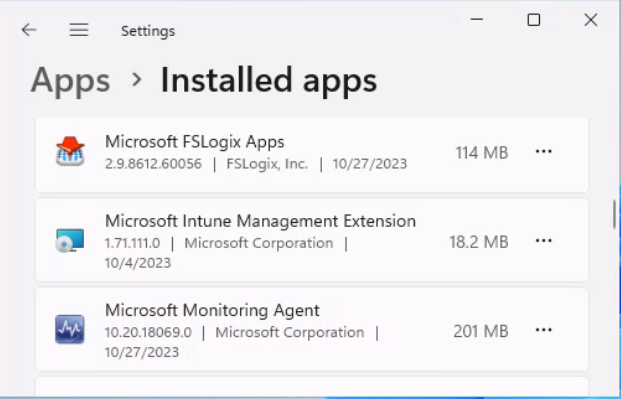Maximize the Settings window
Screen dimensions: 621x399
[533, 19]
